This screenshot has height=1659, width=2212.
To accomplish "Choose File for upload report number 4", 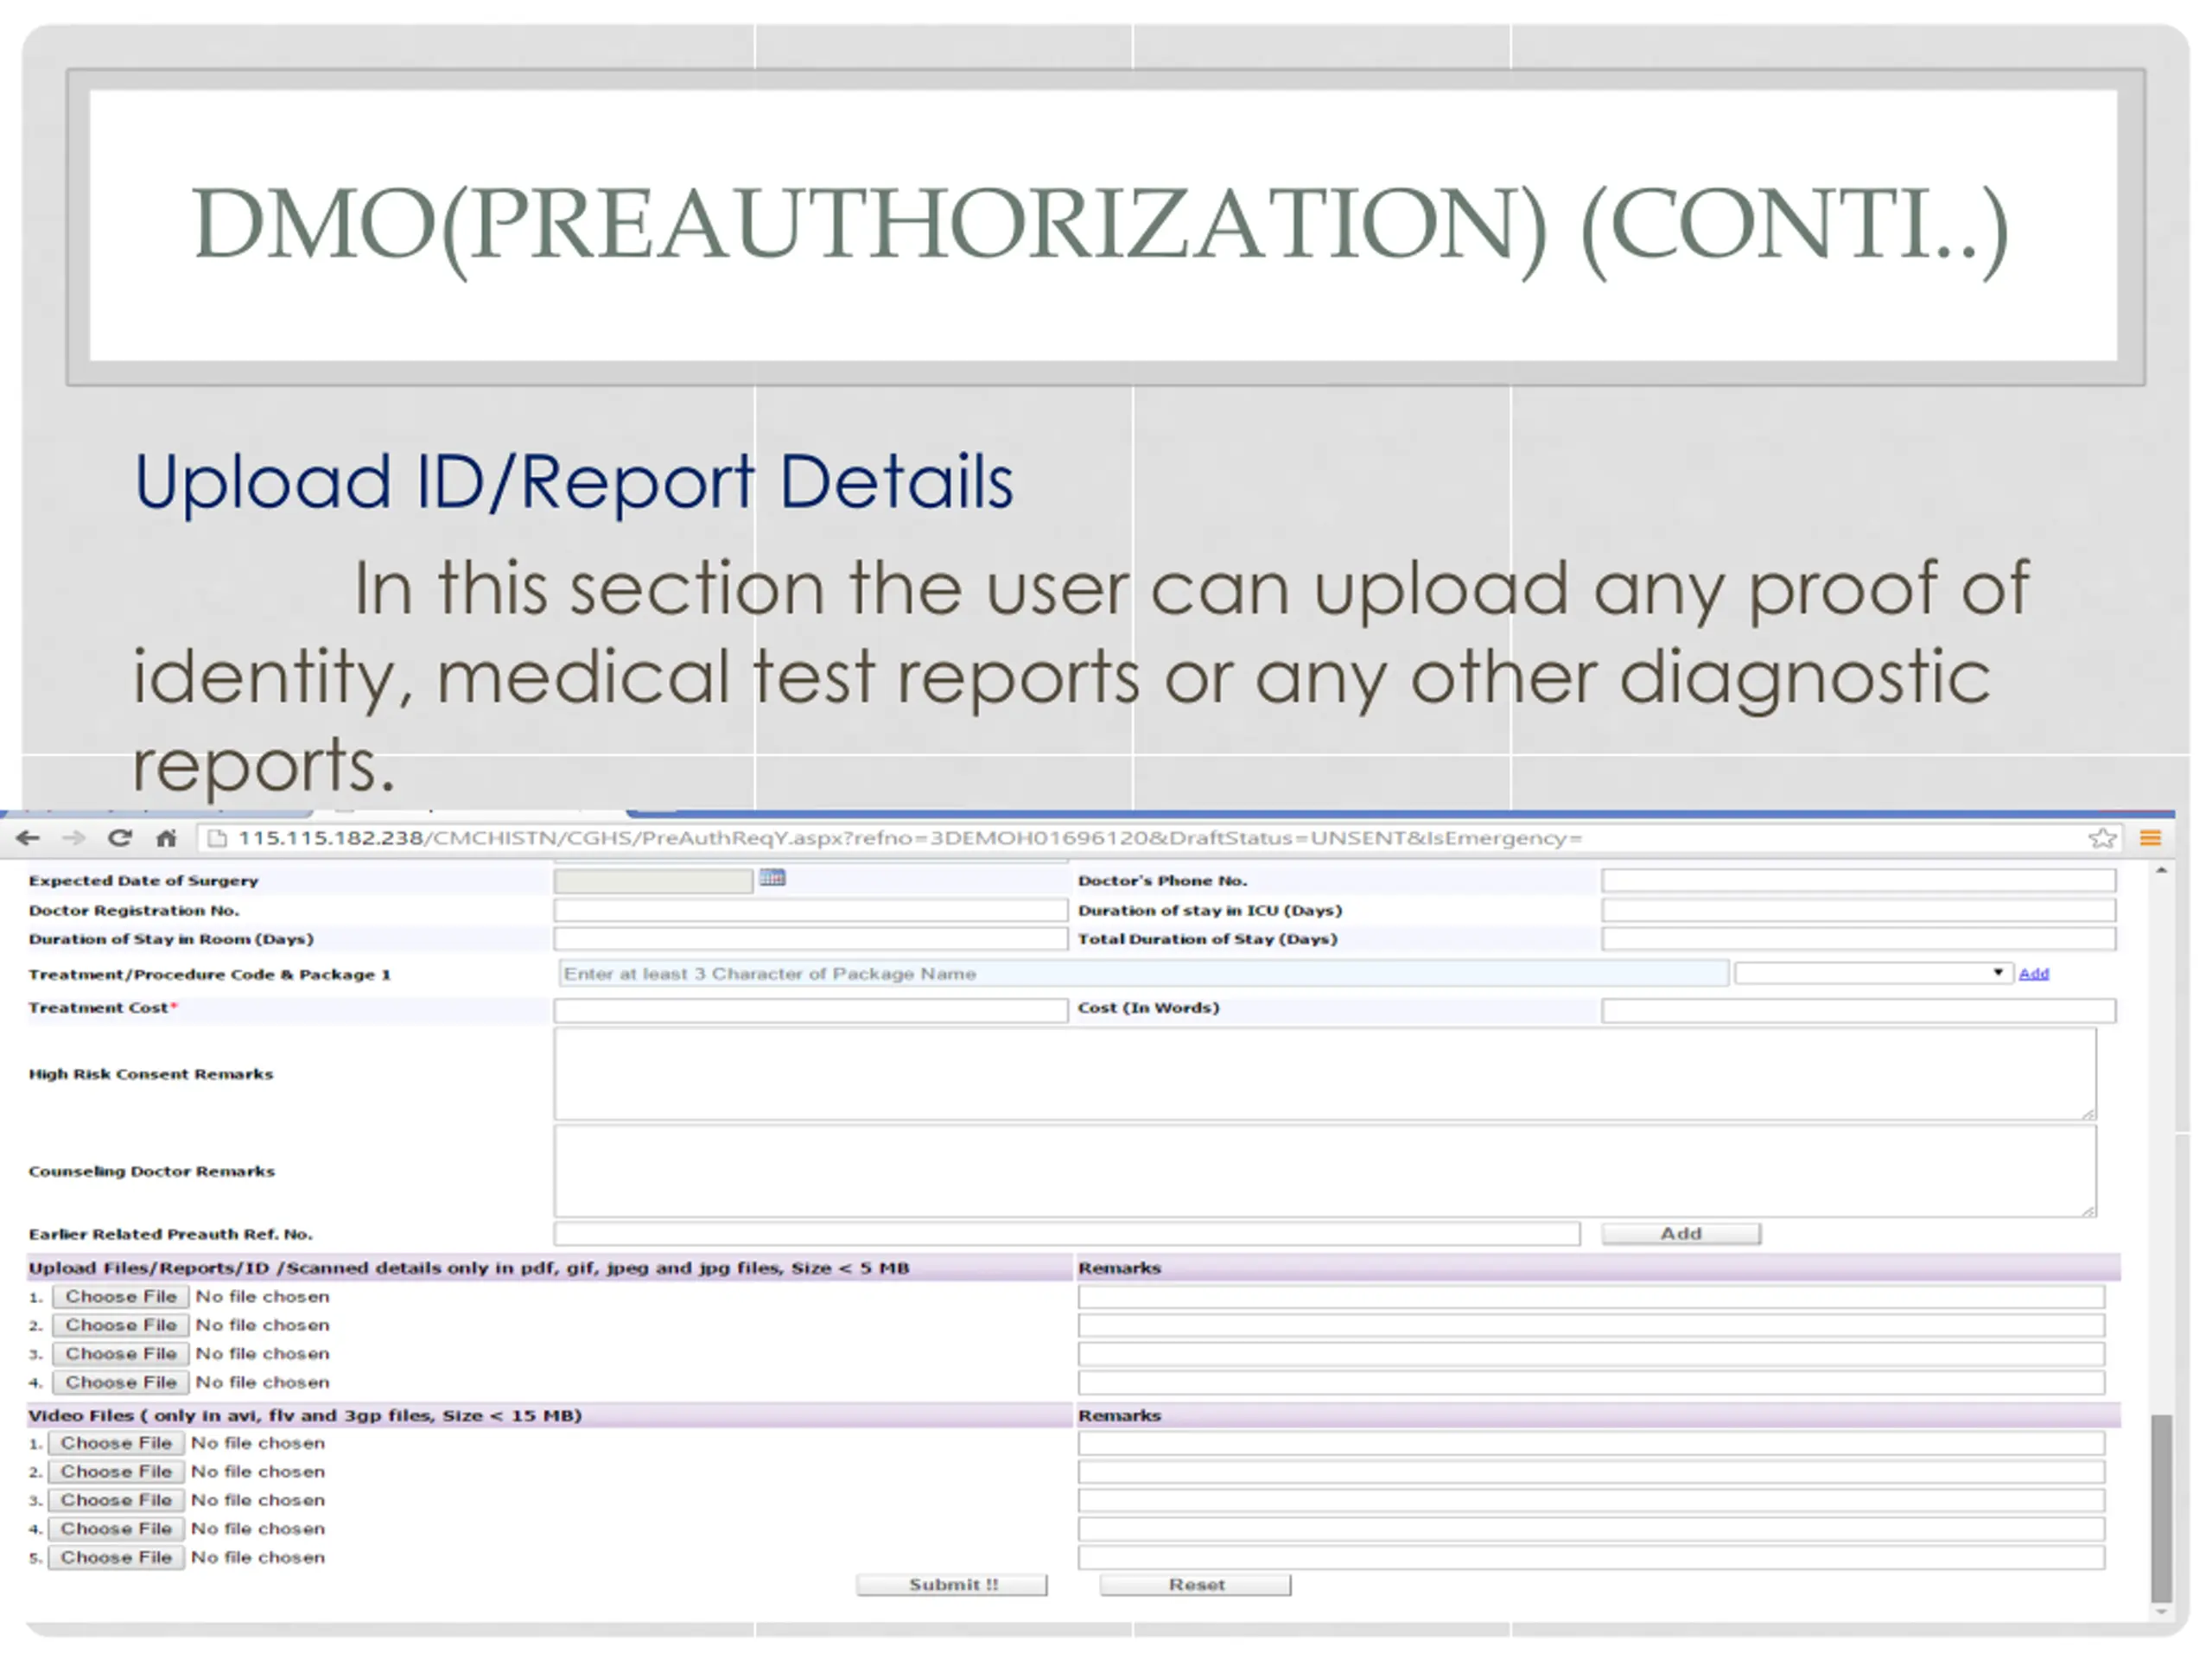I will pos(121,1383).
